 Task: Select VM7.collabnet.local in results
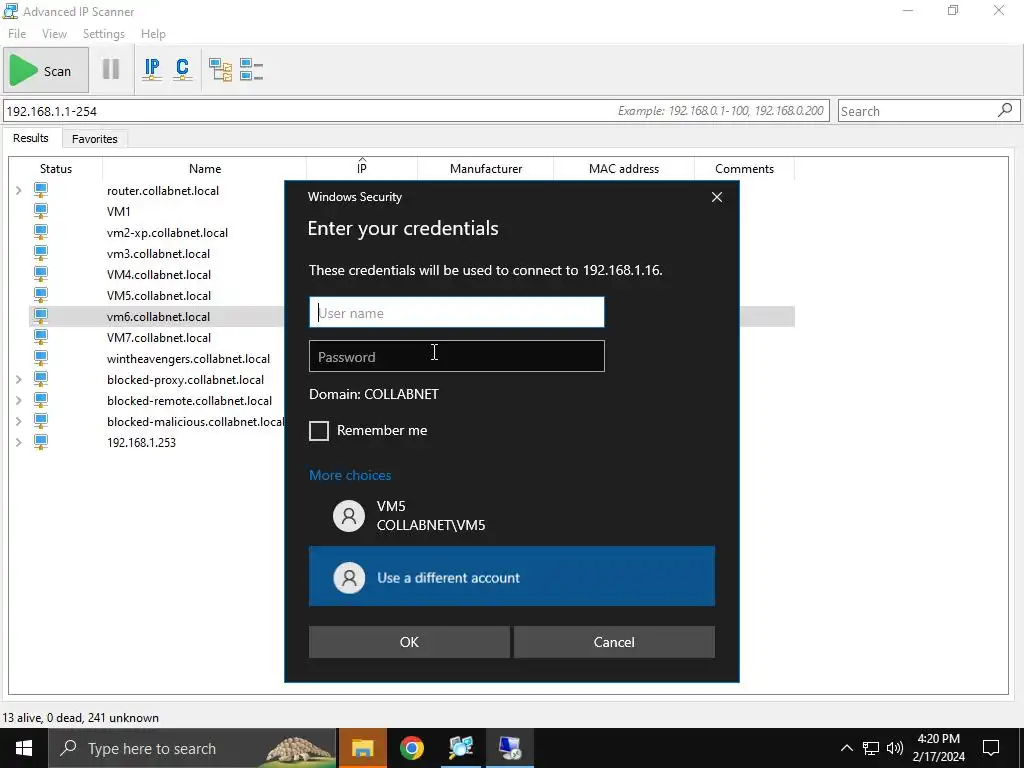159,338
